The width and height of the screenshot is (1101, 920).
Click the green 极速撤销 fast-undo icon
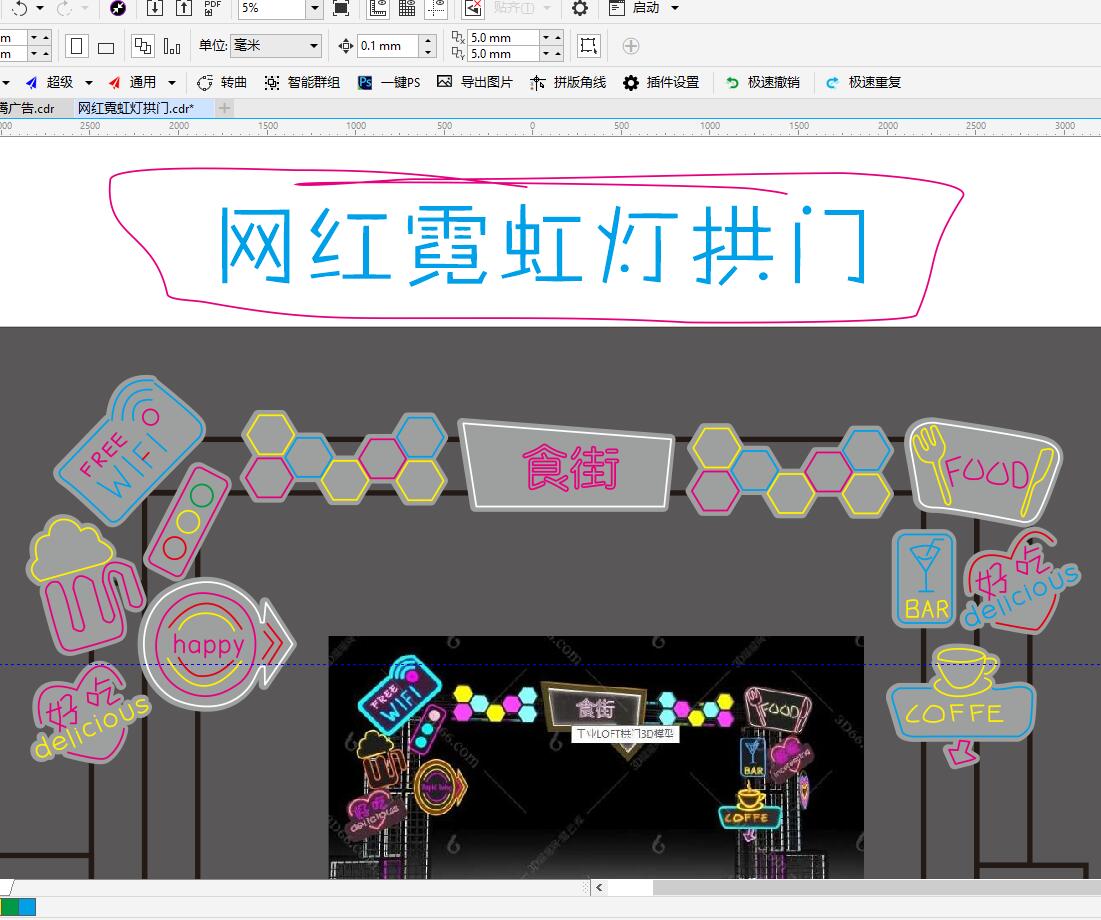click(732, 83)
